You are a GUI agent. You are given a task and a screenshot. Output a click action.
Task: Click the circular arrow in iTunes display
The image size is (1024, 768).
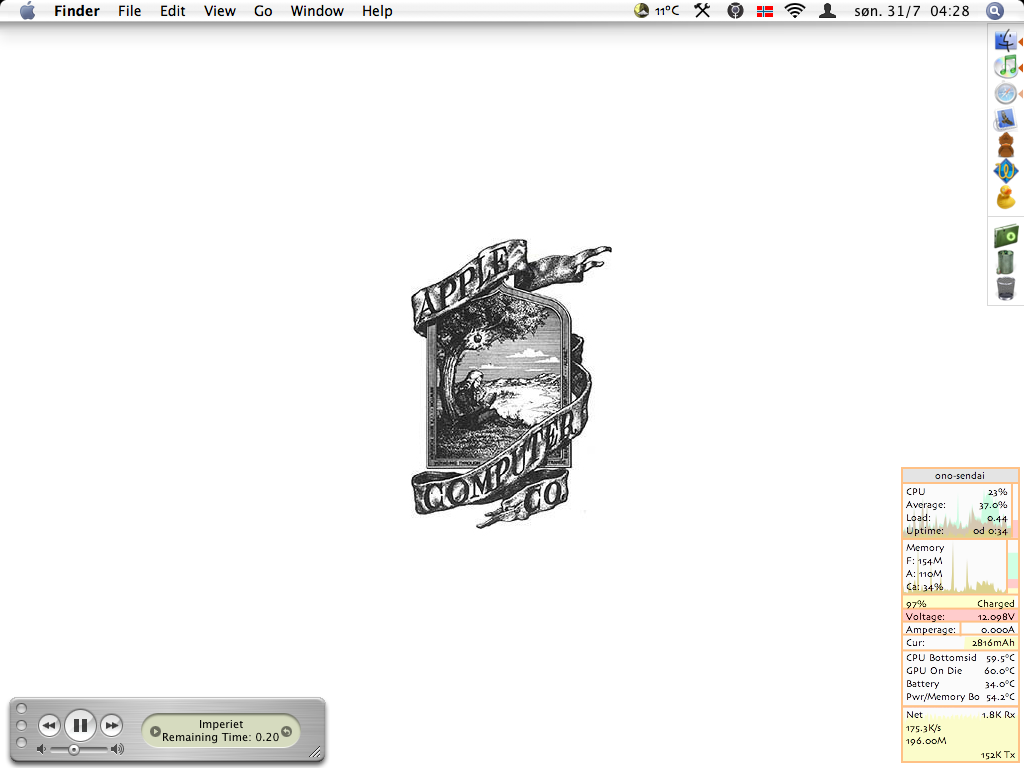click(x=287, y=731)
